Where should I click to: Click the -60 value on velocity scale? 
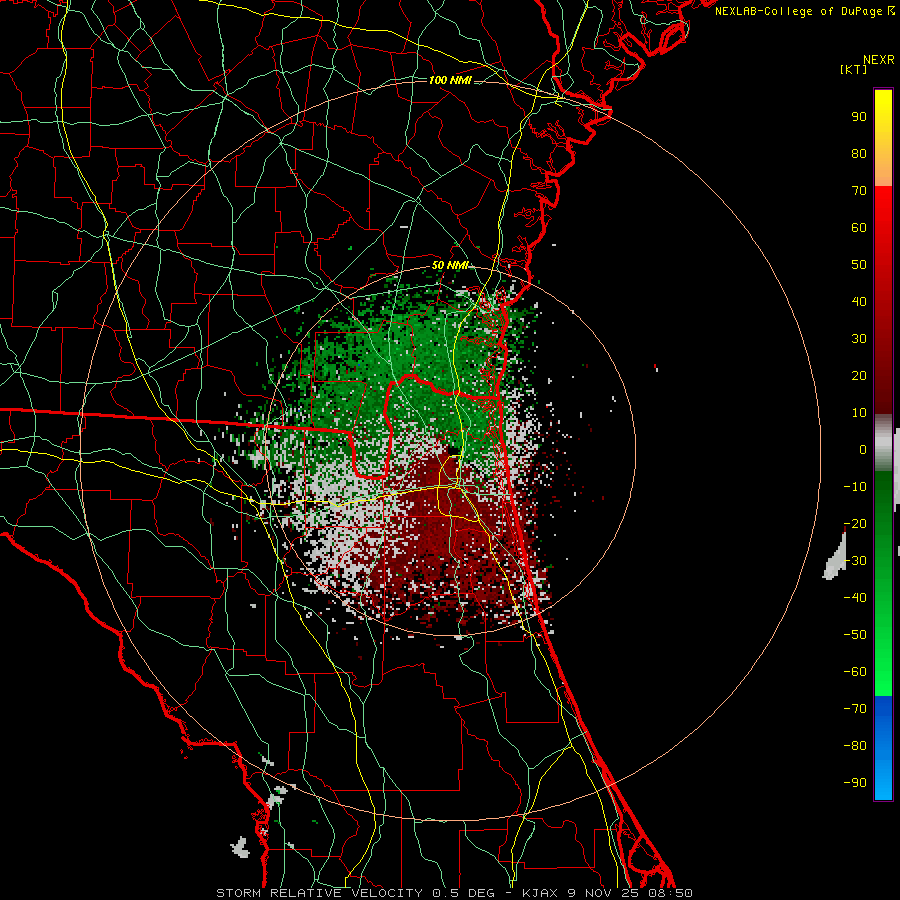855,672
